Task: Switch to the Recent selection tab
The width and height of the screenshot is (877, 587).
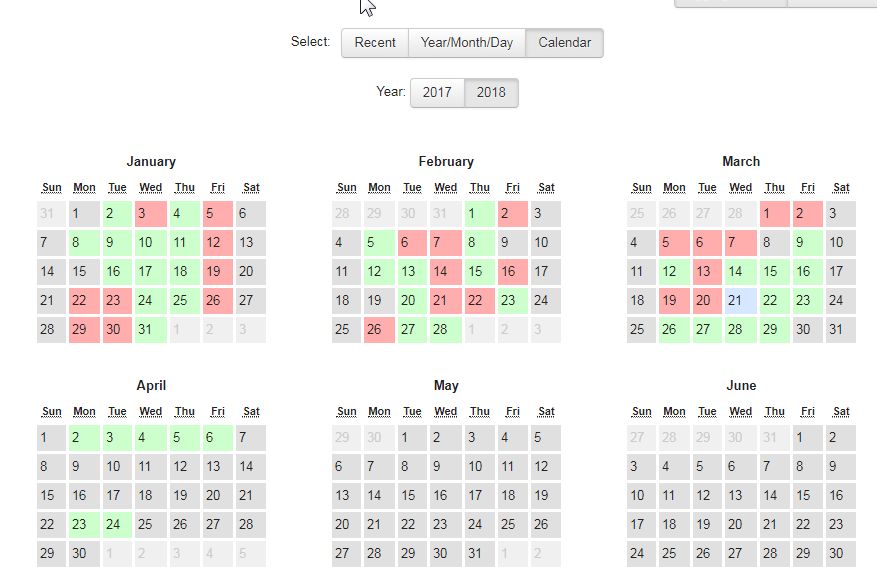Action: (x=375, y=42)
